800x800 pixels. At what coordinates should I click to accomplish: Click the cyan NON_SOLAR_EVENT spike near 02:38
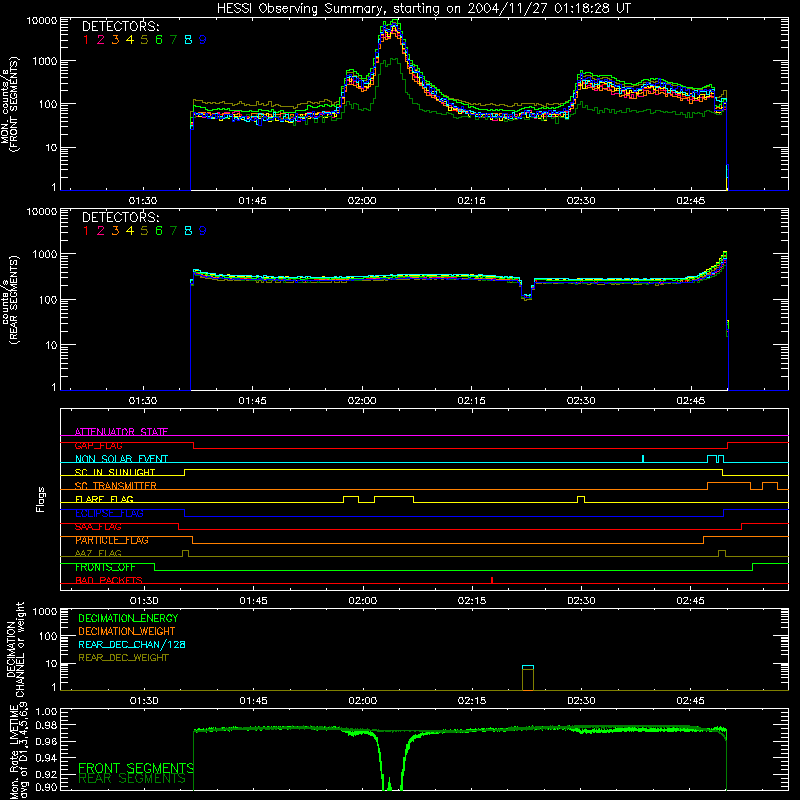point(643,458)
